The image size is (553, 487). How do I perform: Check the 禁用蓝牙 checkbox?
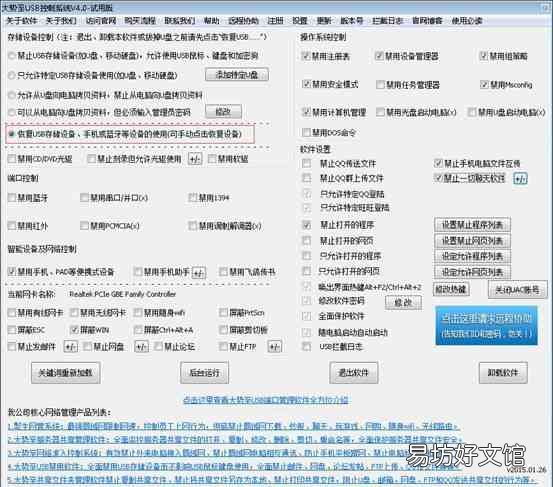pos(12,198)
